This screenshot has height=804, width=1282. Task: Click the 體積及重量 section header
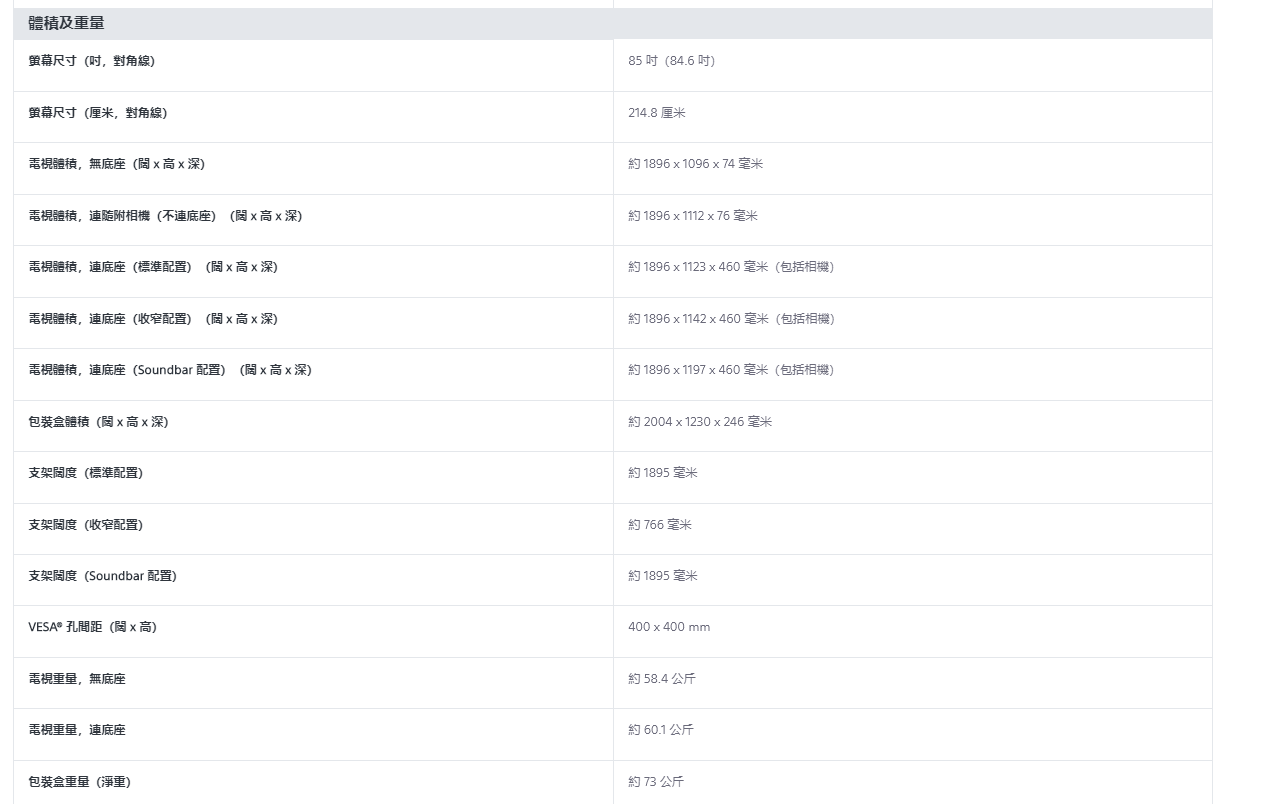66,23
